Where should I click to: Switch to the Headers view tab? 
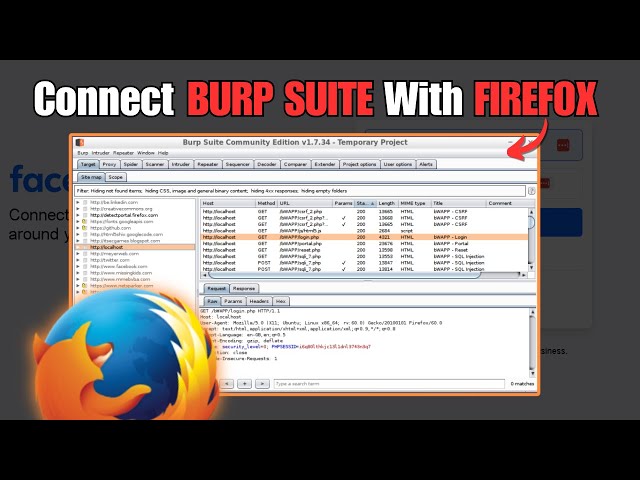[x=259, y=301]
